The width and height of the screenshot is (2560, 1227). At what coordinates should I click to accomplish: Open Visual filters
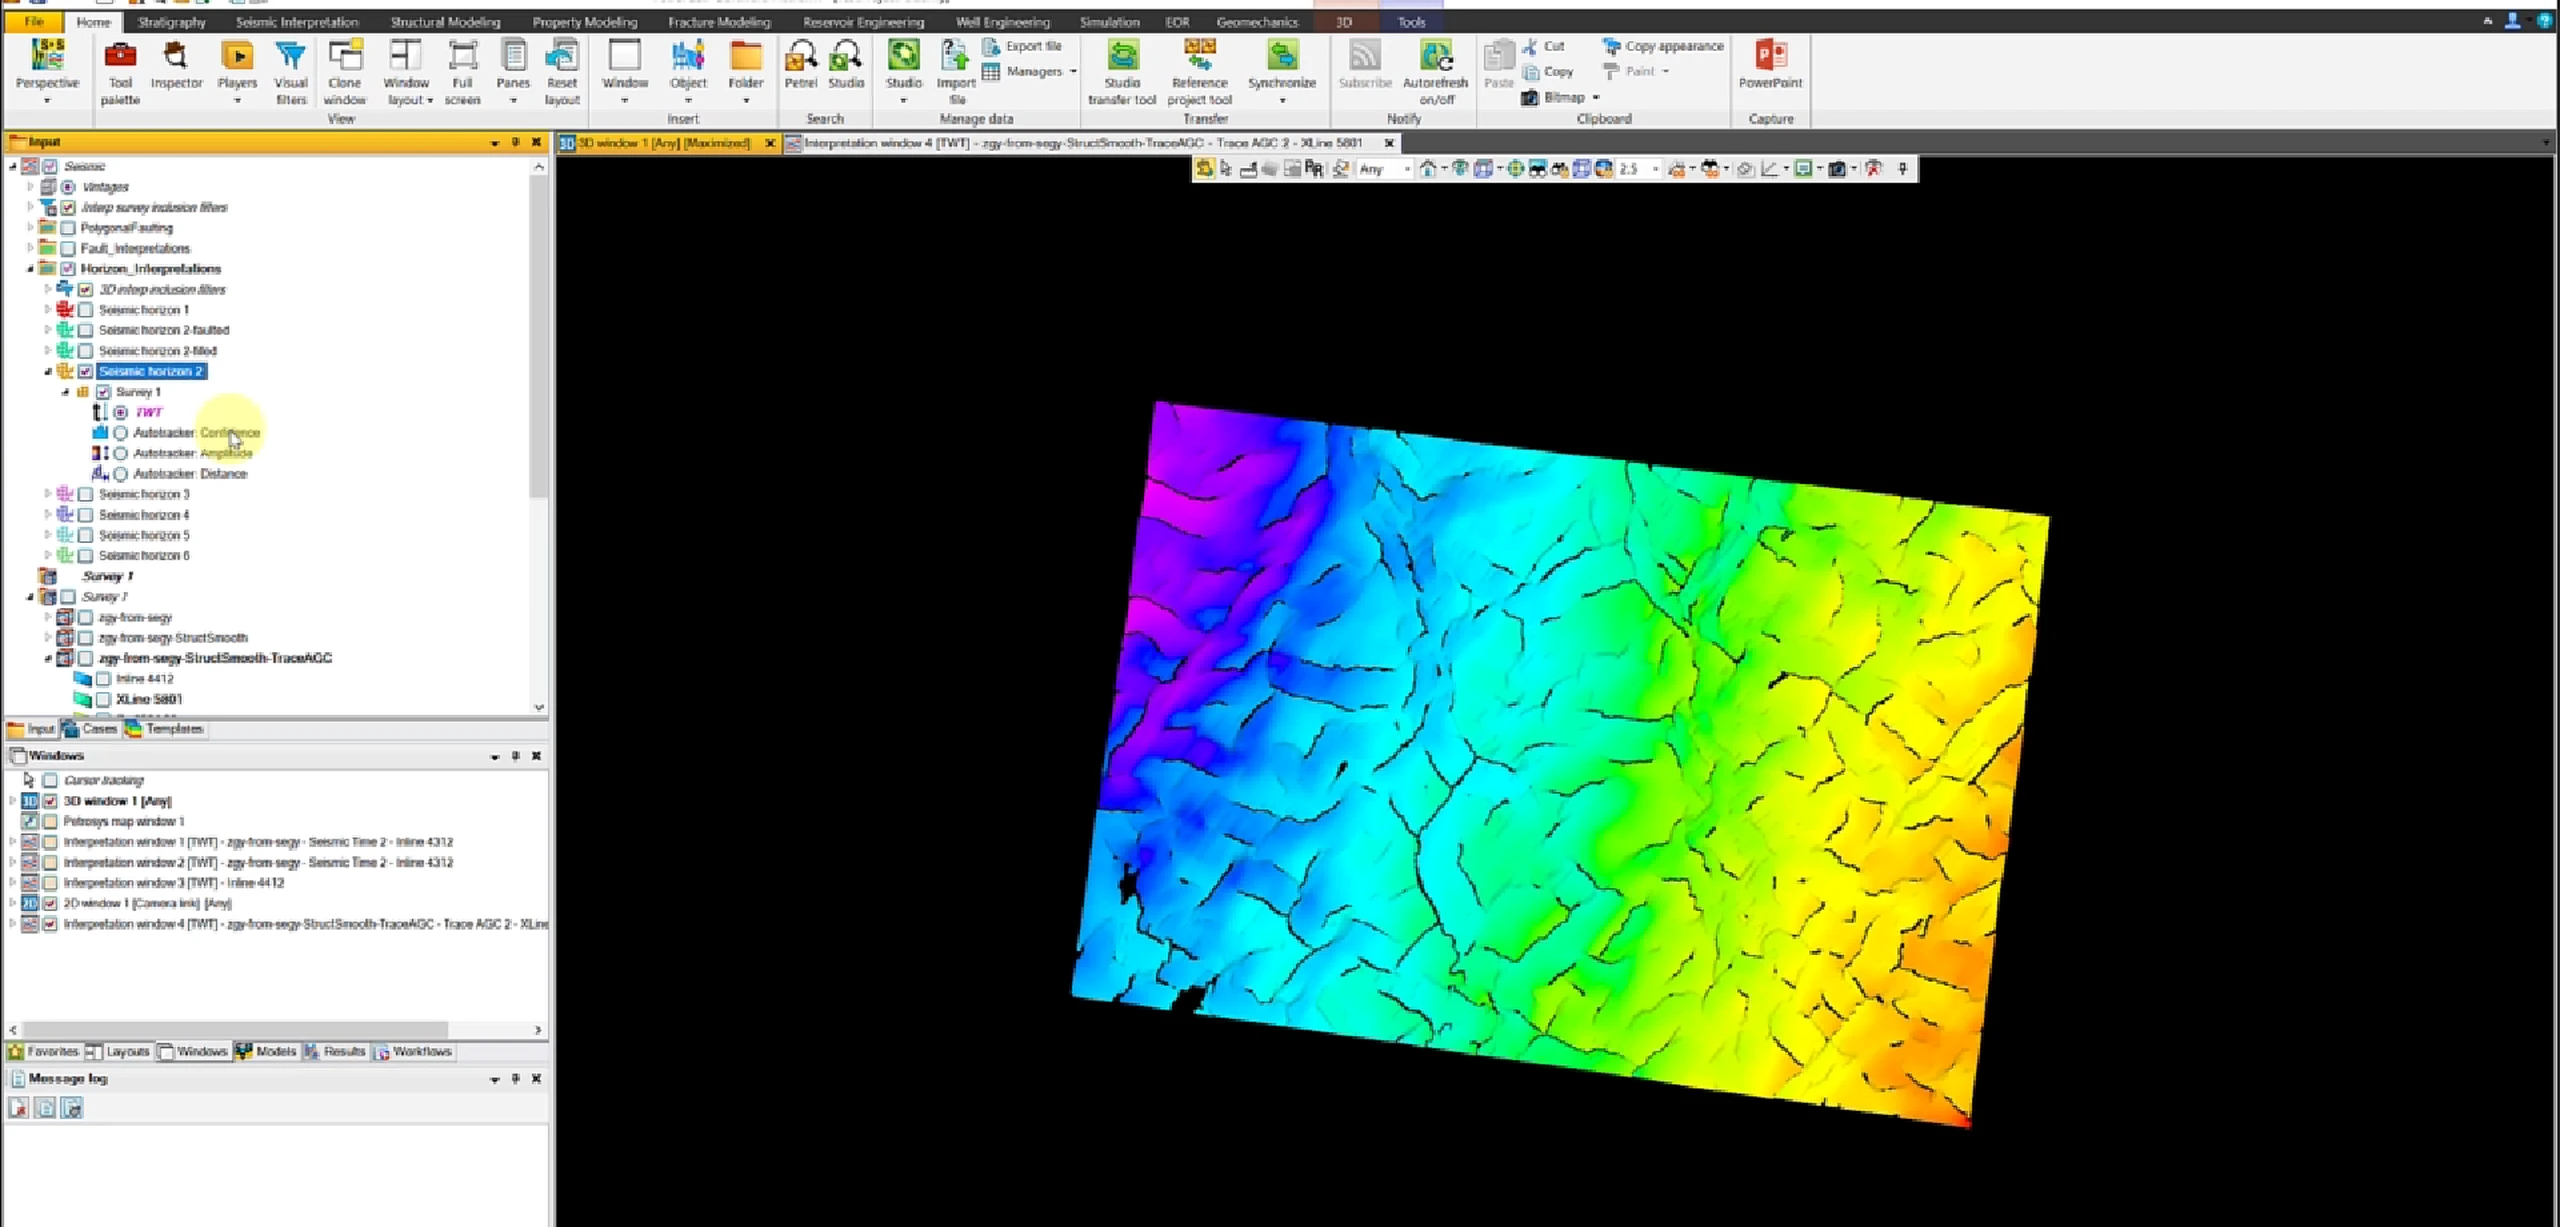[x=291, y=72]
